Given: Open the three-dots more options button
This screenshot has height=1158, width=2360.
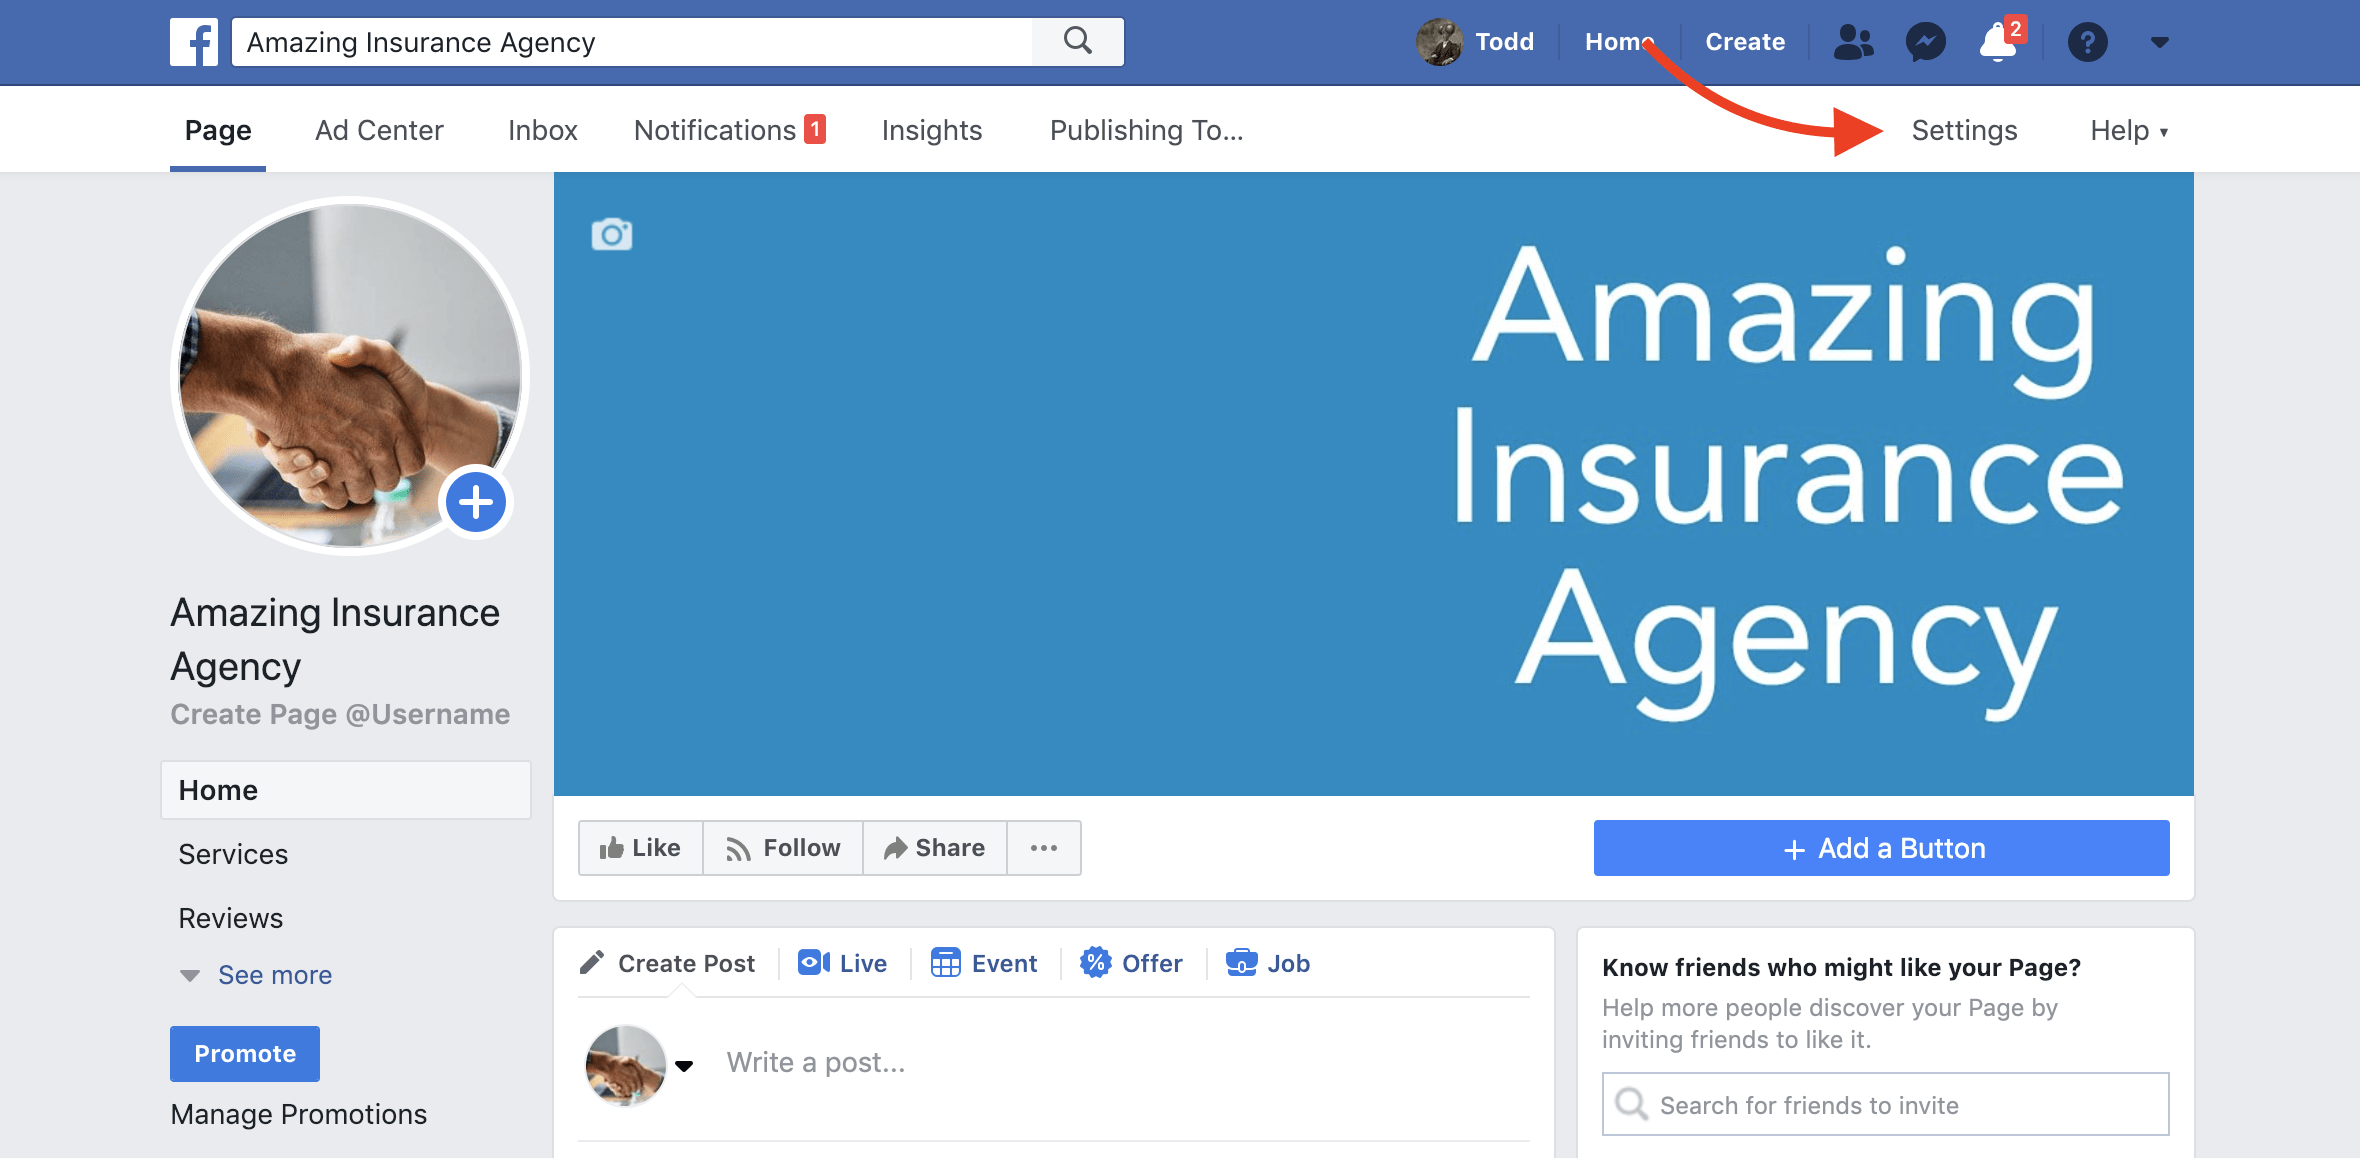Looking at the screenshot, I should (x=1043, y=848).
